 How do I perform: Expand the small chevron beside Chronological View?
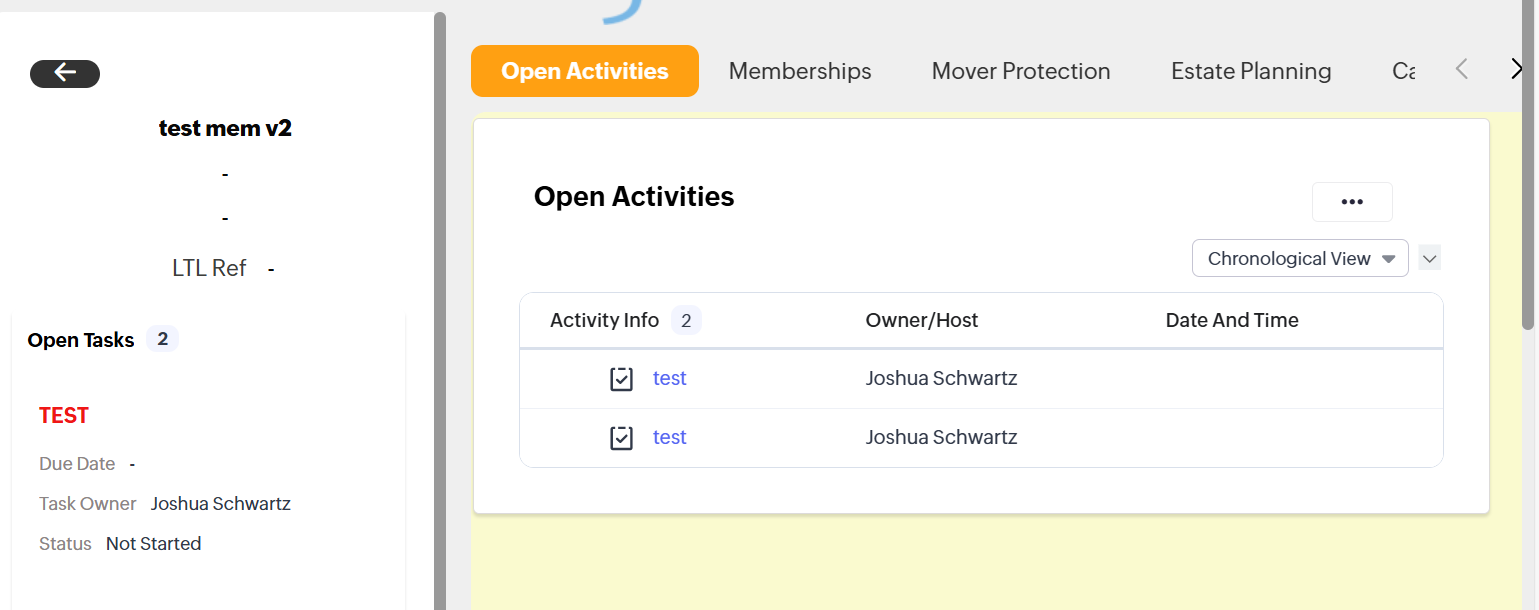[1430, 258]
